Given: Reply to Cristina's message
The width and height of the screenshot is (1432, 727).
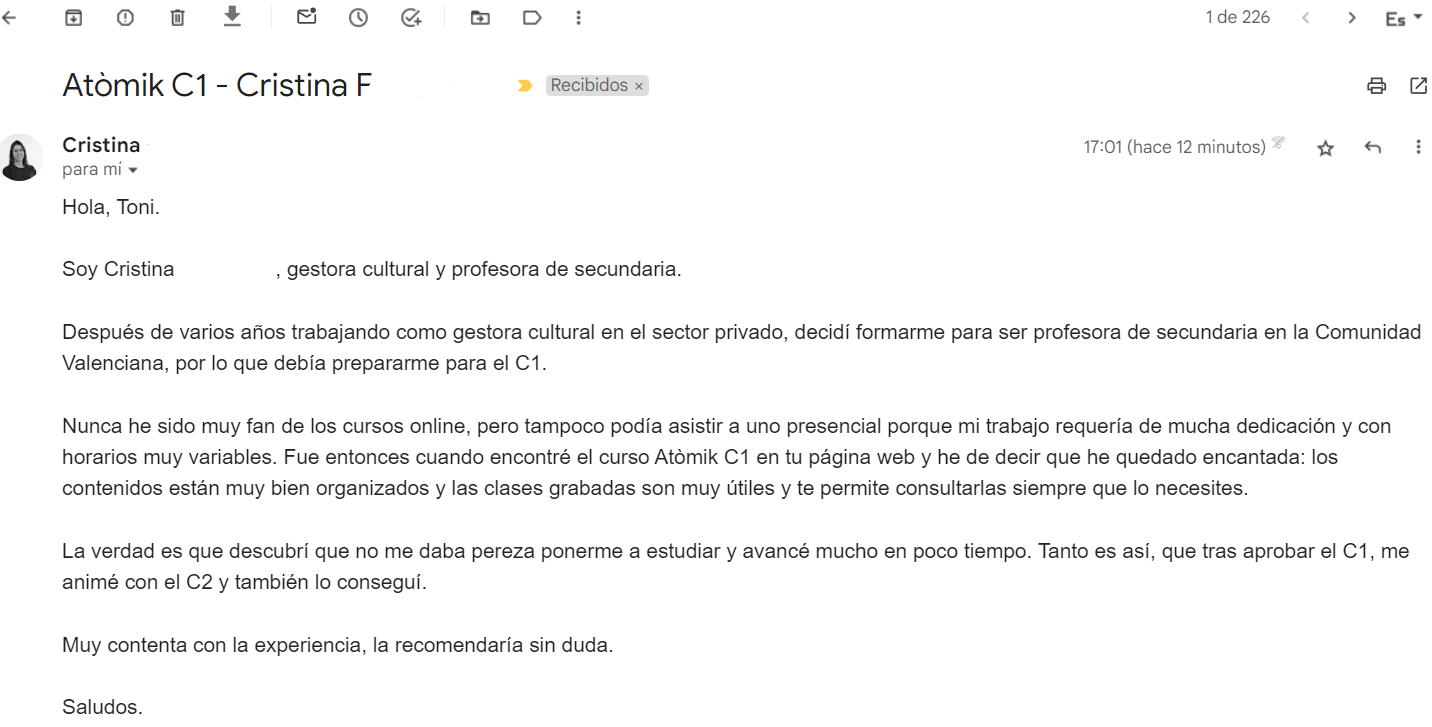Looking at the screenshot, I should (x=1373, y=148).
